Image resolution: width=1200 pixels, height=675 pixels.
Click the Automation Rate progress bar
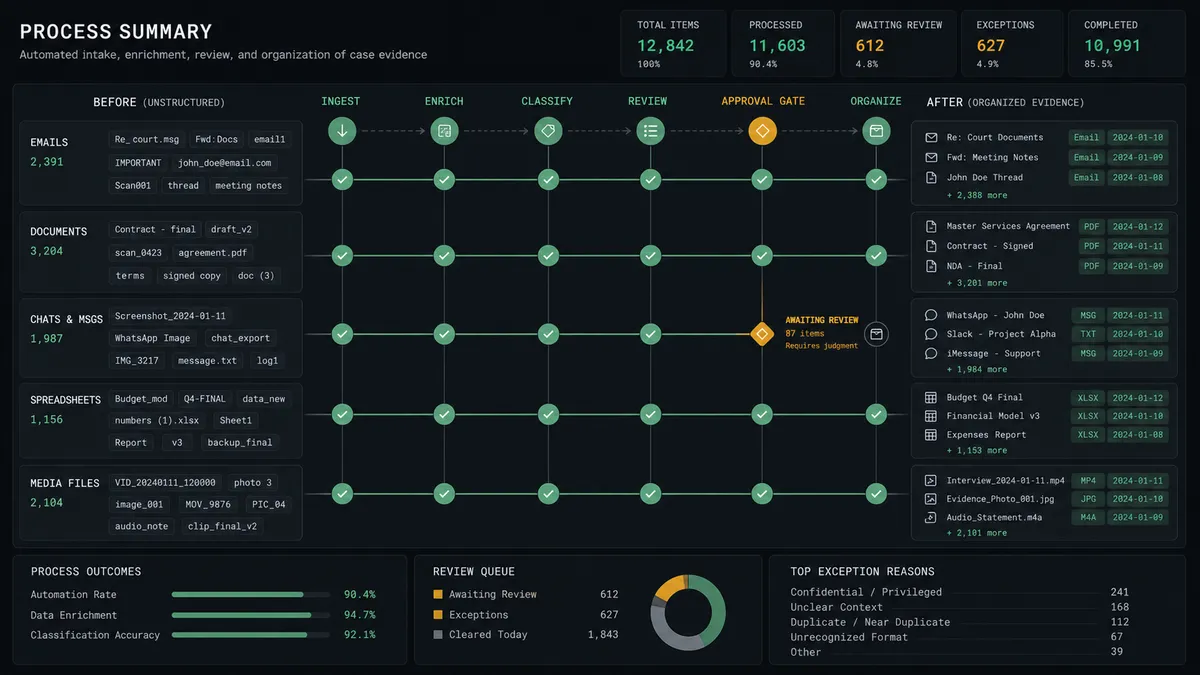coord(240,594)
